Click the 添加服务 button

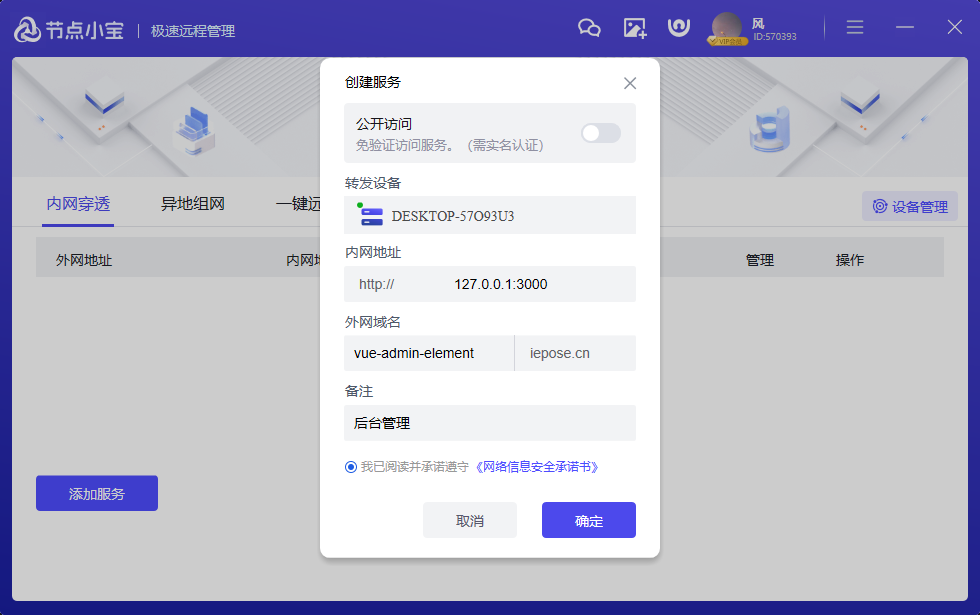click(96, 493)
